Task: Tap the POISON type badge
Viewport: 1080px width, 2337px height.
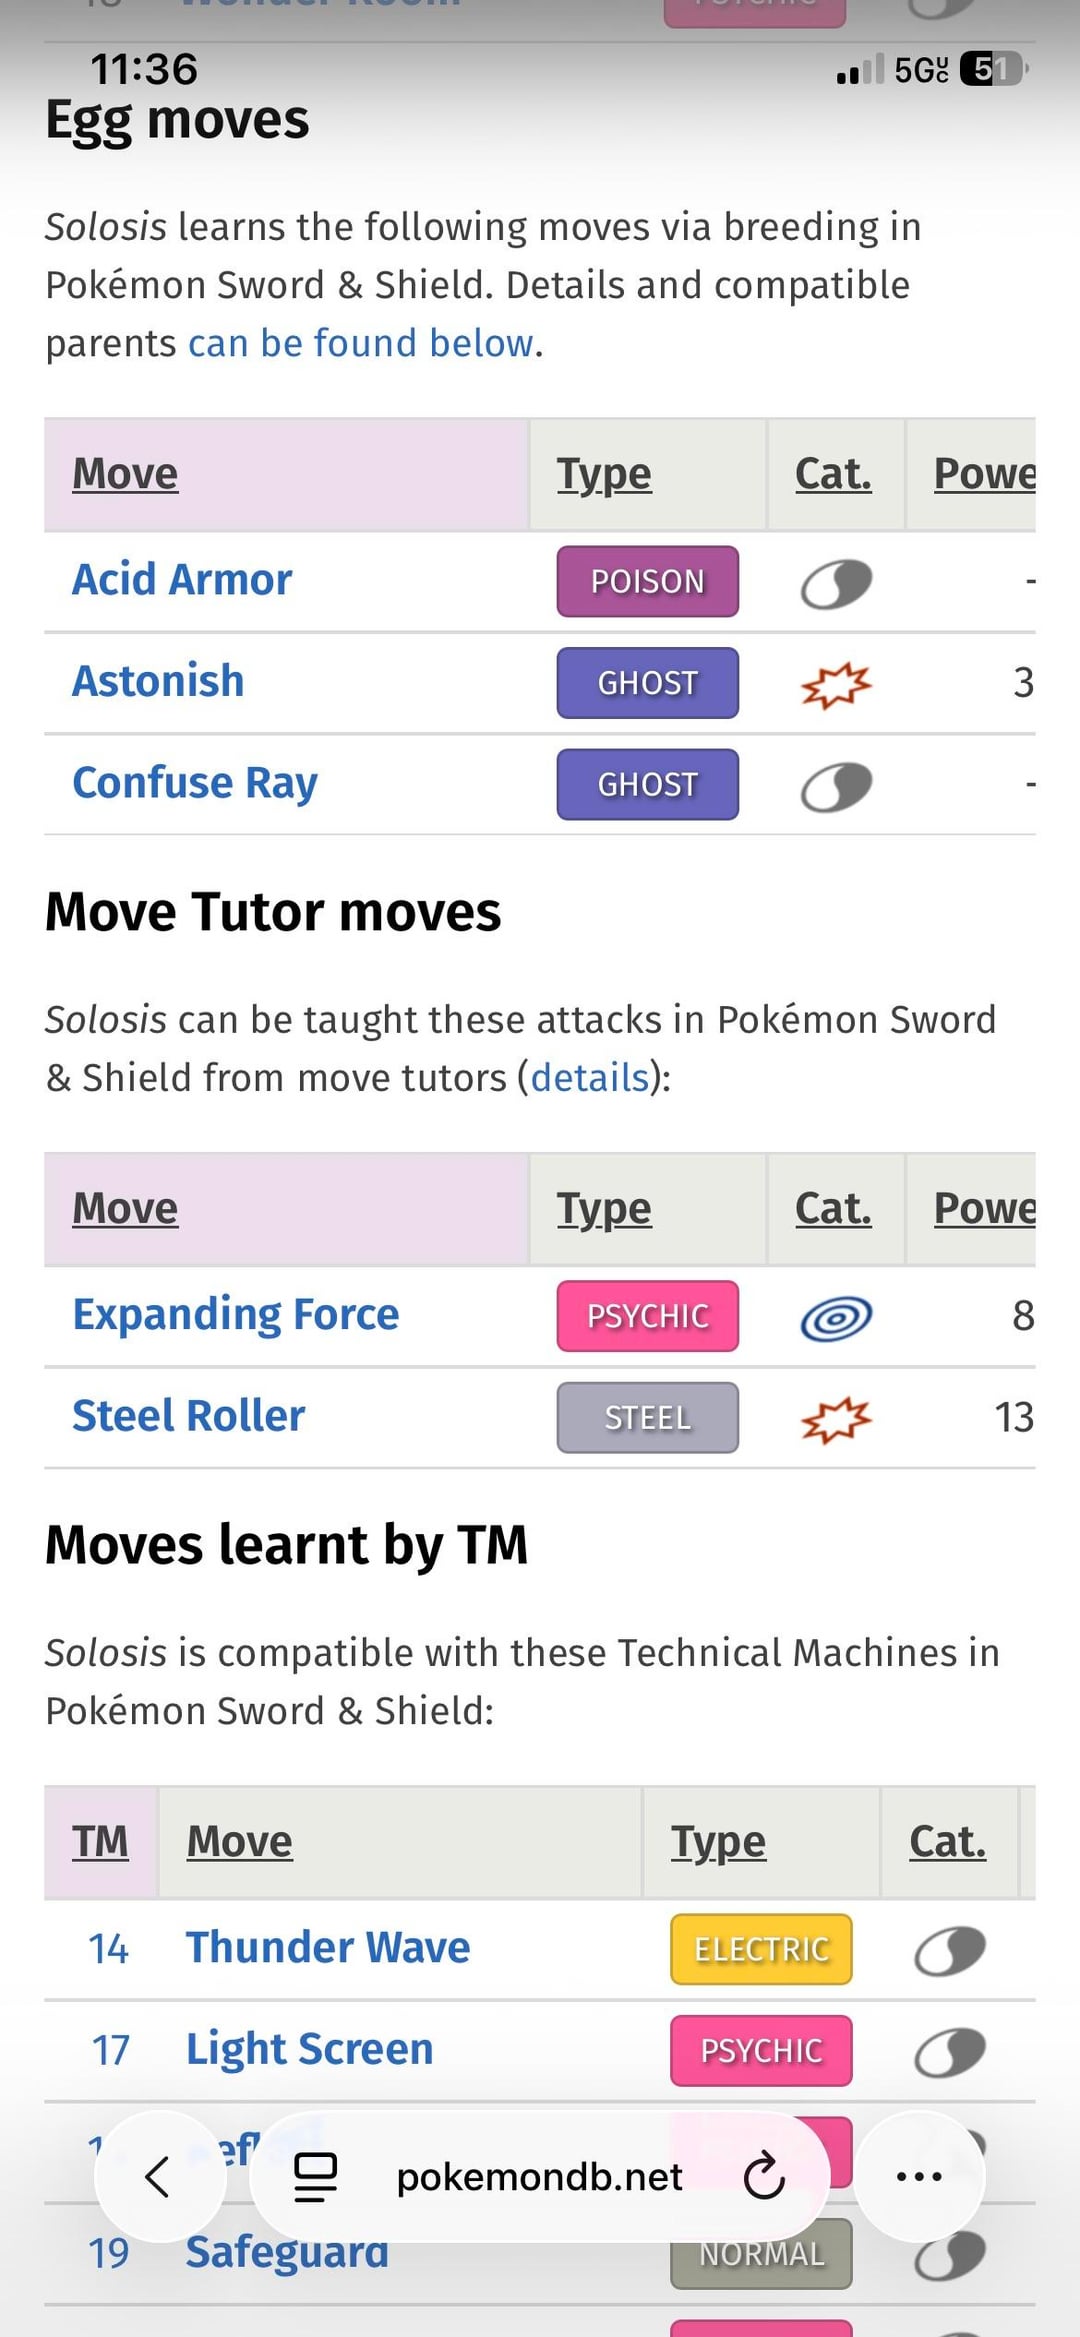Action: tap(647, 581)
